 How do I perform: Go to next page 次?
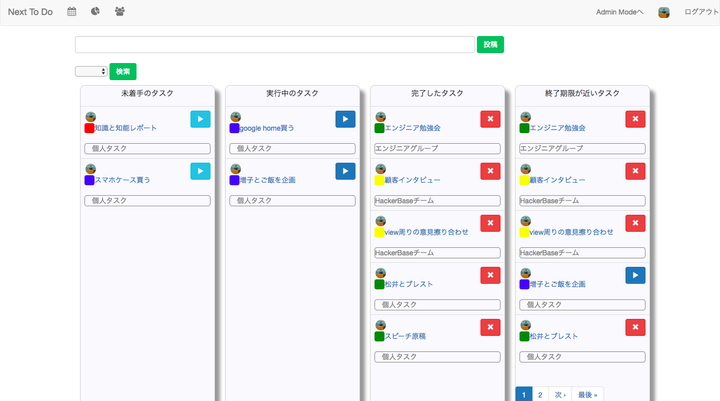tap(560, 395)
